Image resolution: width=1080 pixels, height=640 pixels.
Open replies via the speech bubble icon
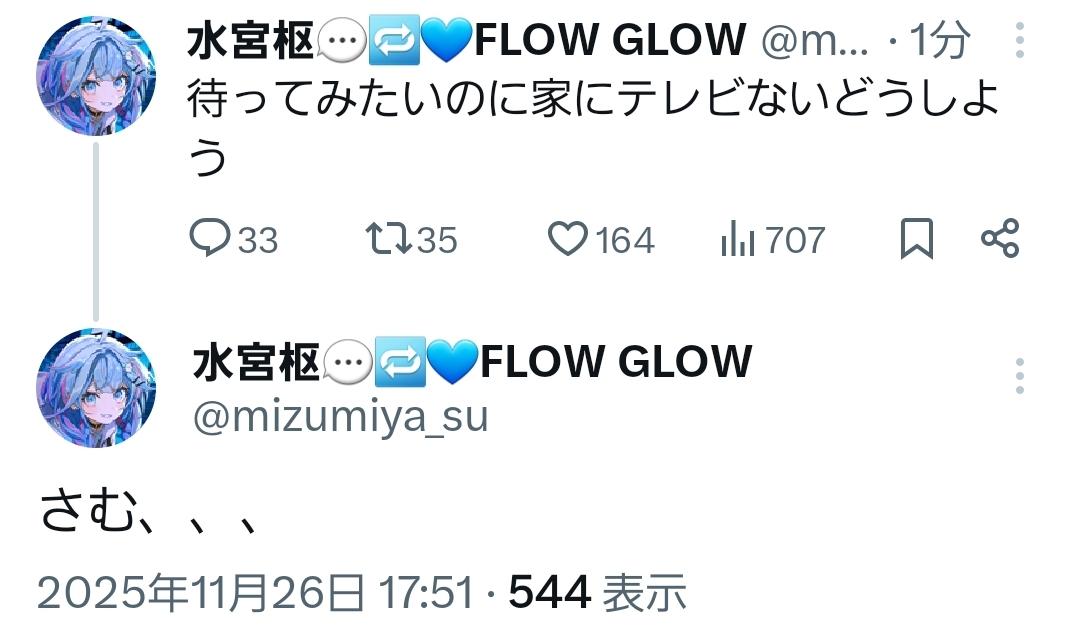pyautogui.click(x=209, y=238)
